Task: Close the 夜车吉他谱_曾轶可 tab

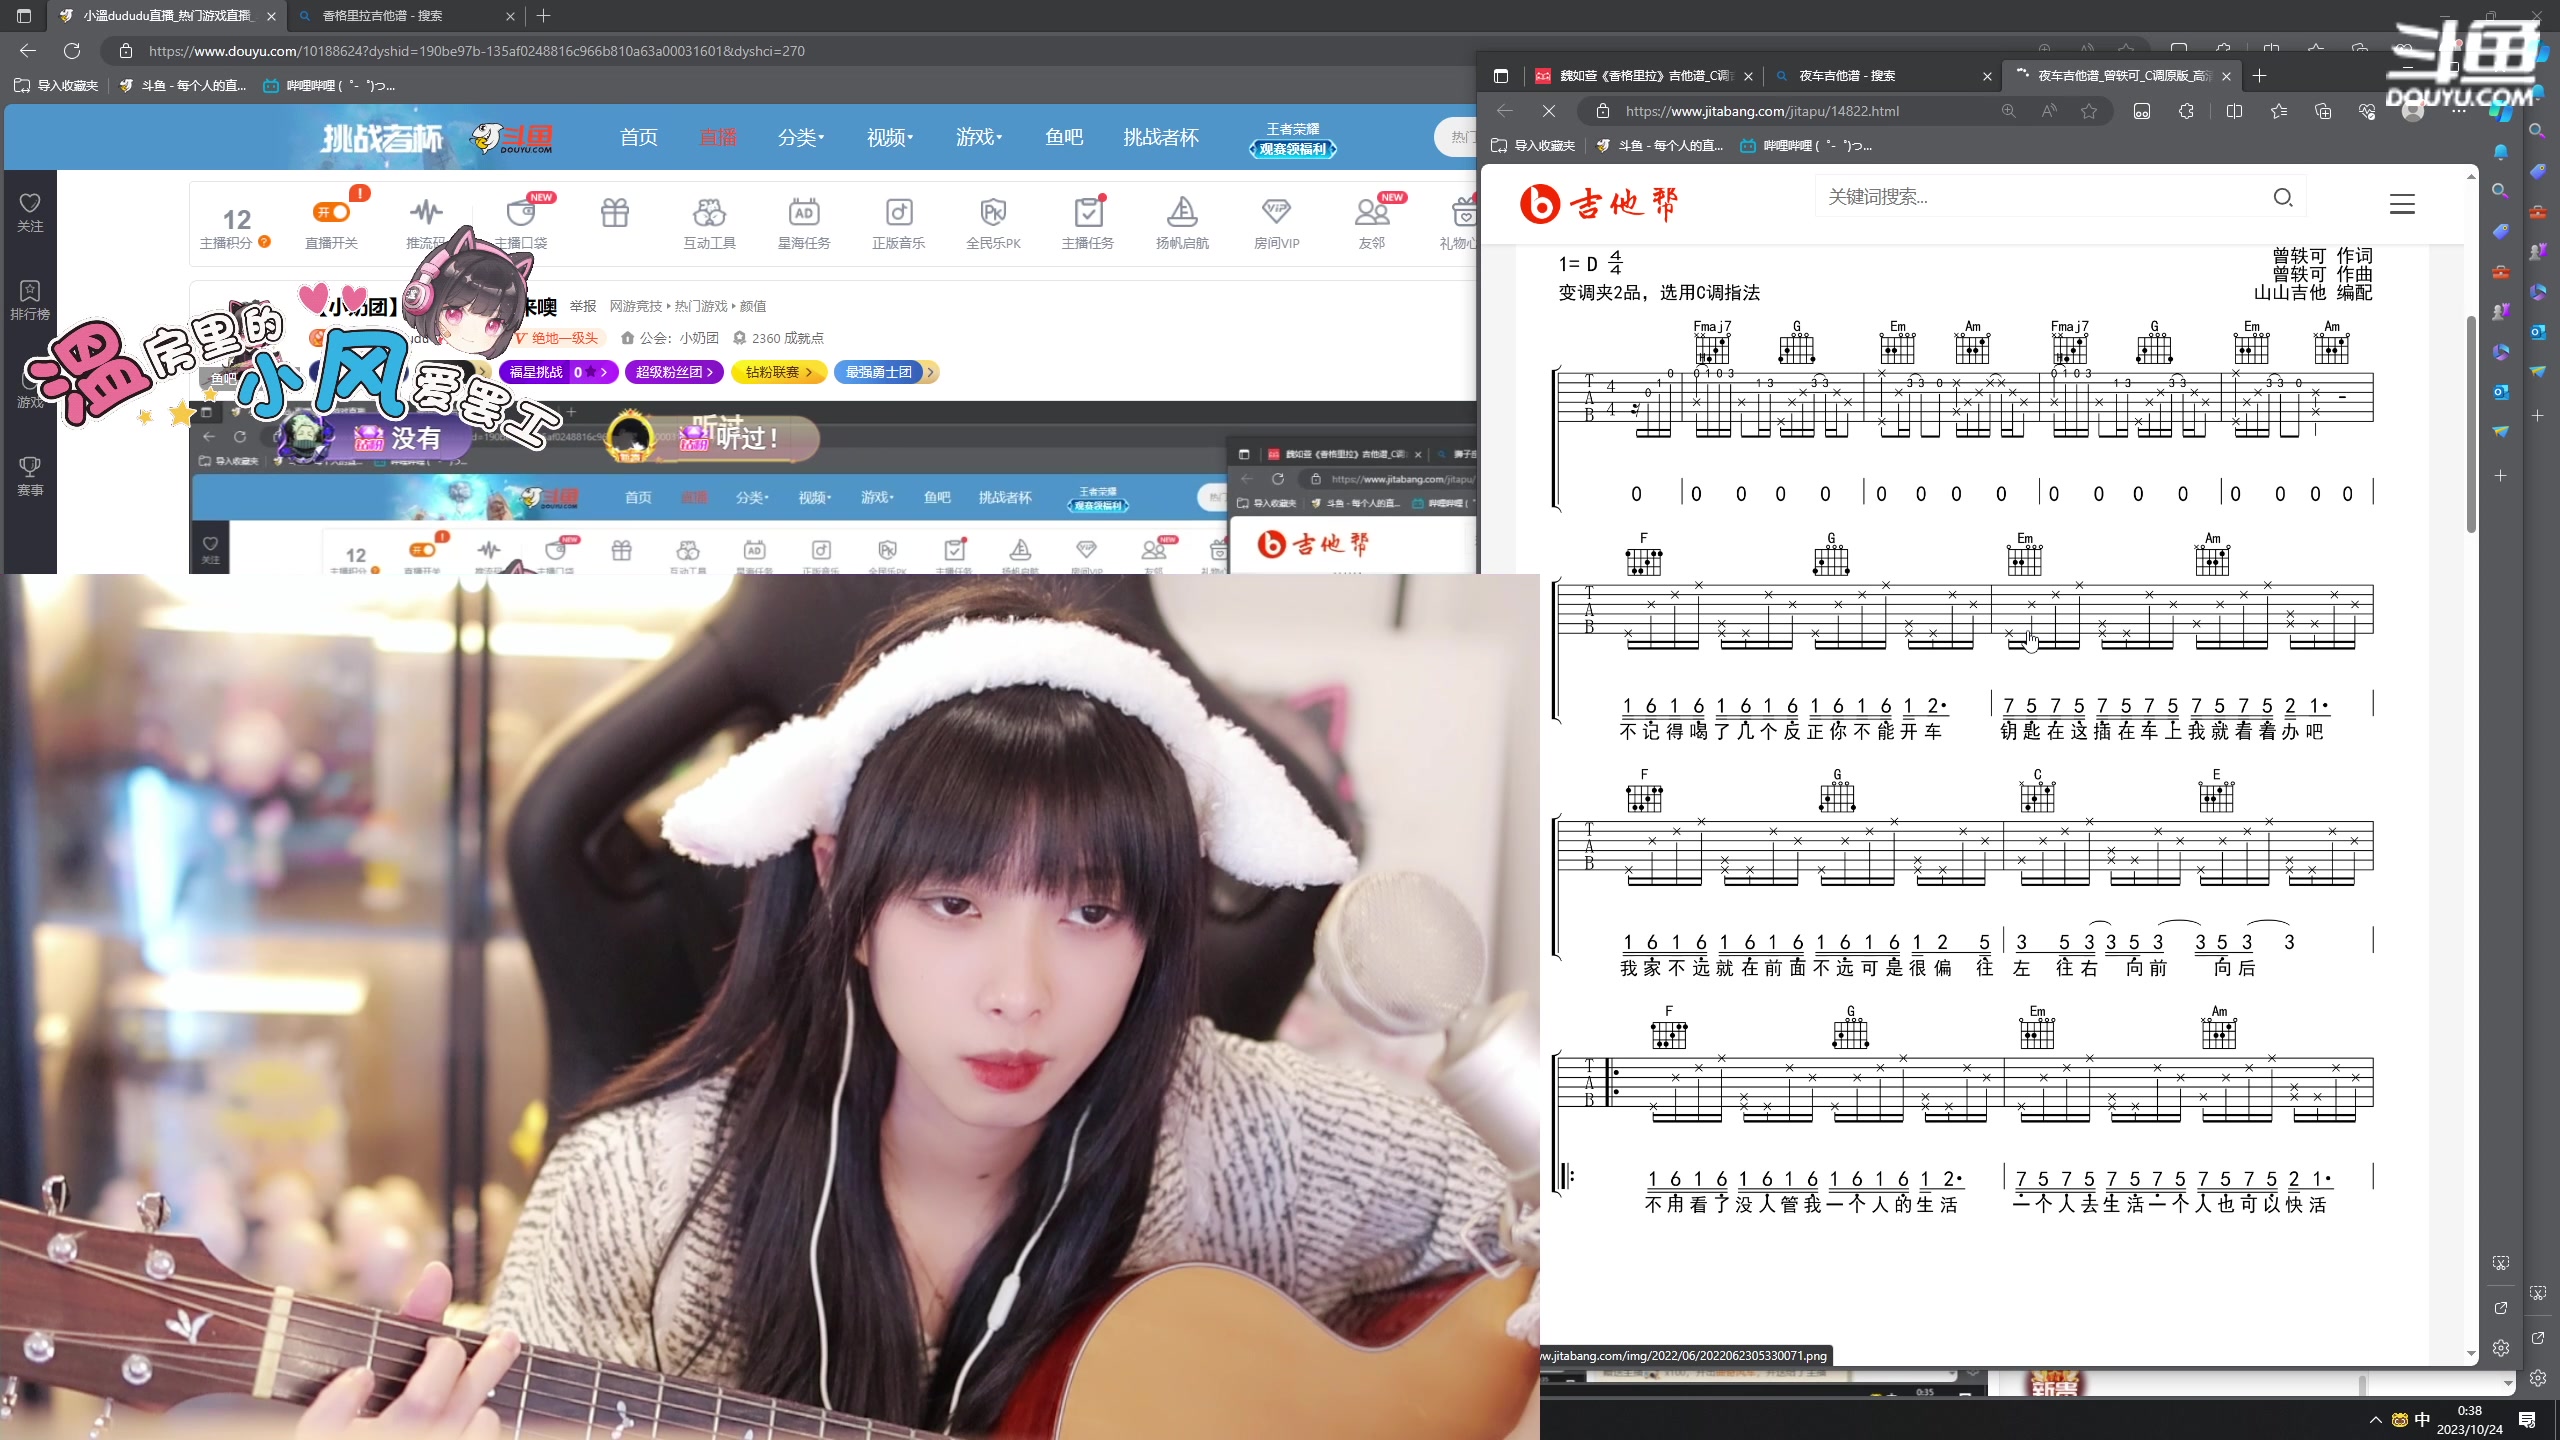Action: coord(2226,76)
